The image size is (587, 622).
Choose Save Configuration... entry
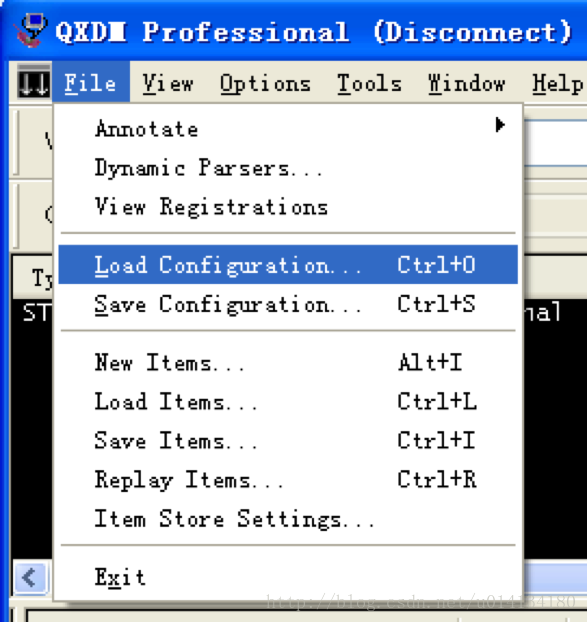coord(288,304)
